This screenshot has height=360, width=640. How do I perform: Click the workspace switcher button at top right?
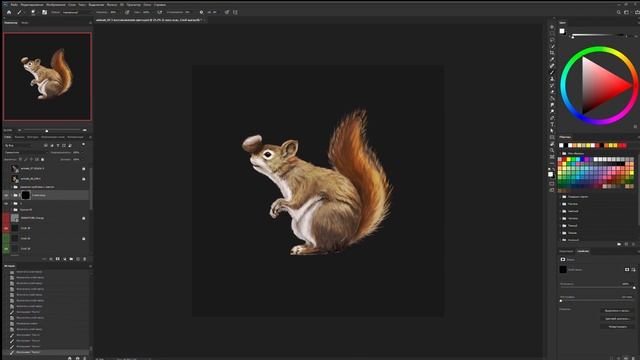[627, 12]
